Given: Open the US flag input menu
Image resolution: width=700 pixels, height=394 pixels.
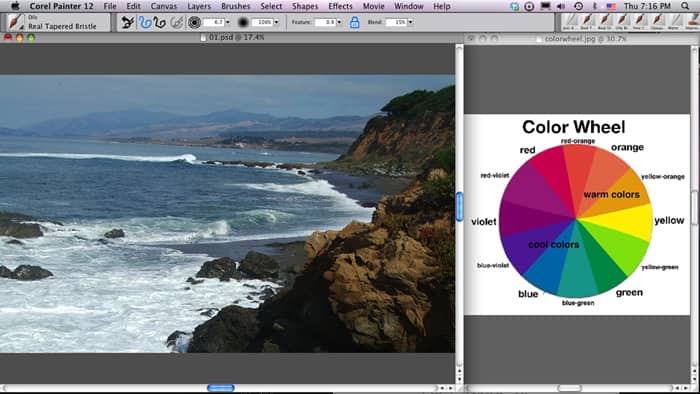Looking at the screenshot, I should (611, 6).
